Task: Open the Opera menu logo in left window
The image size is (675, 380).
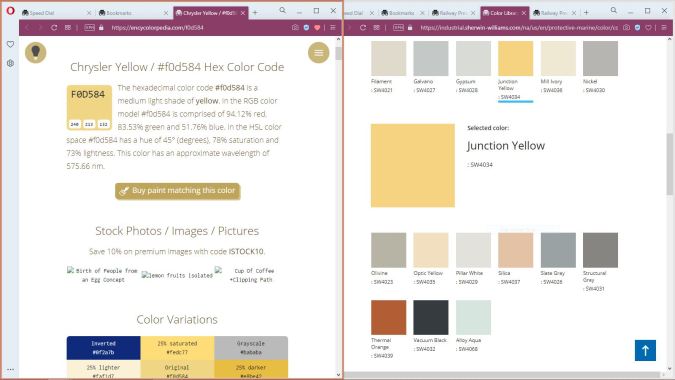Action: click(10, 10)
